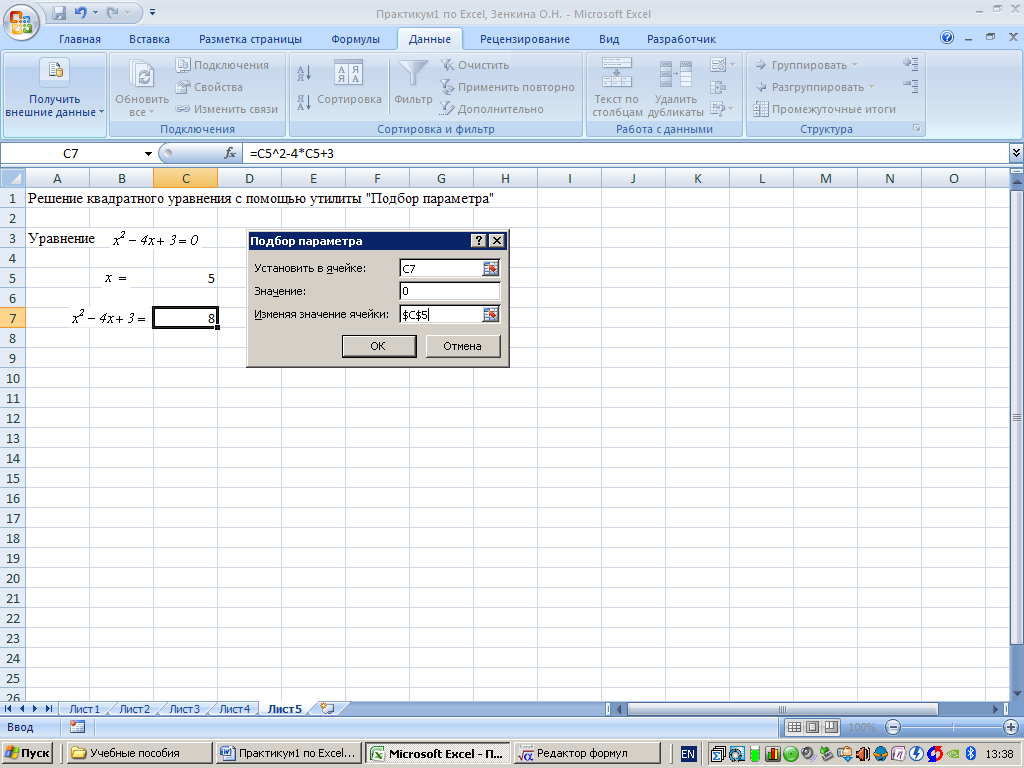The height and width of the screenshot is (768, 1024).
Task: Expand the formula bar
Action: [x=1016, y=153]
